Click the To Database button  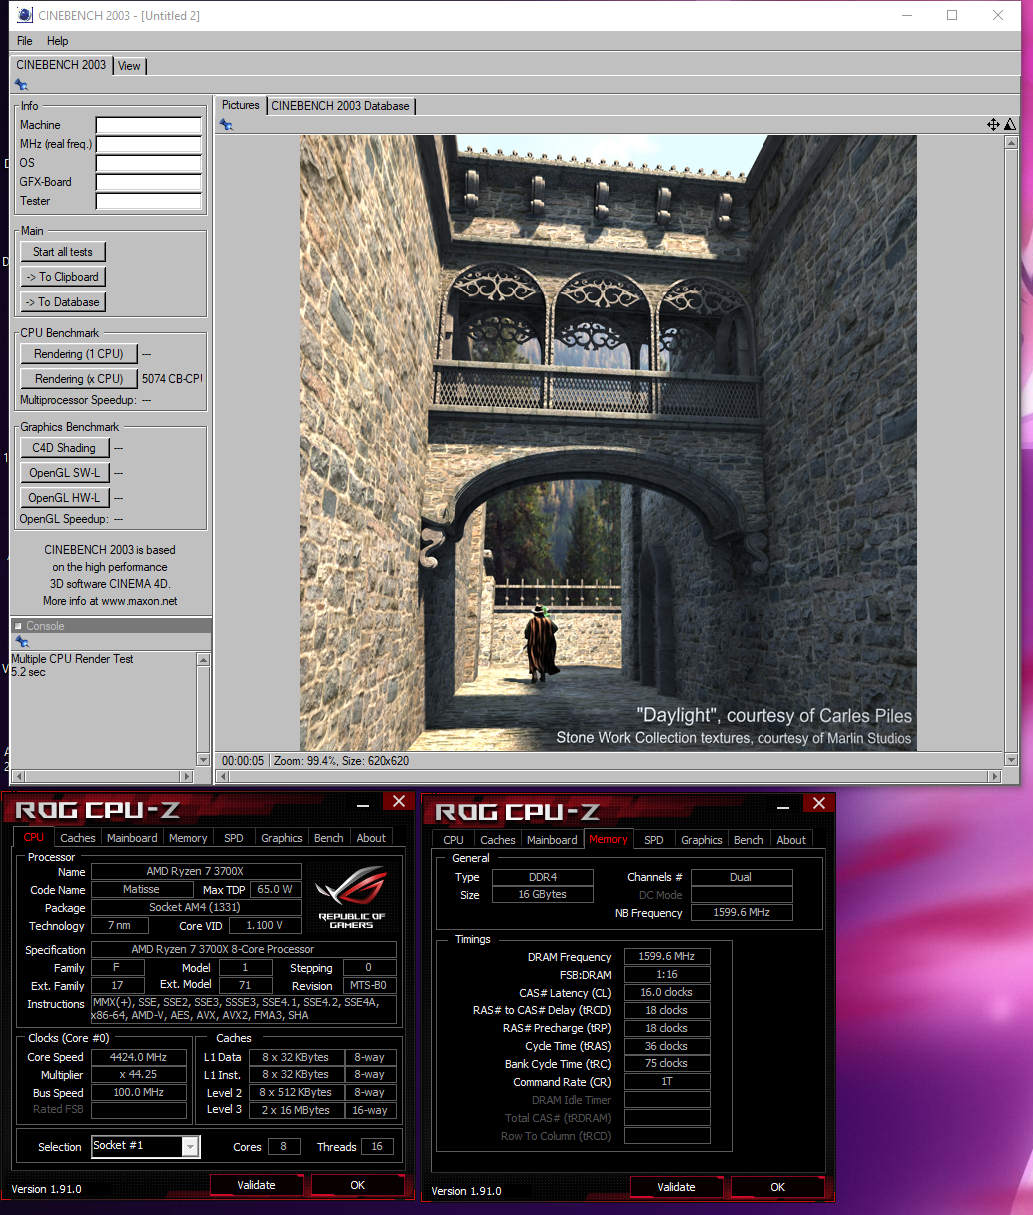point(63,302)
